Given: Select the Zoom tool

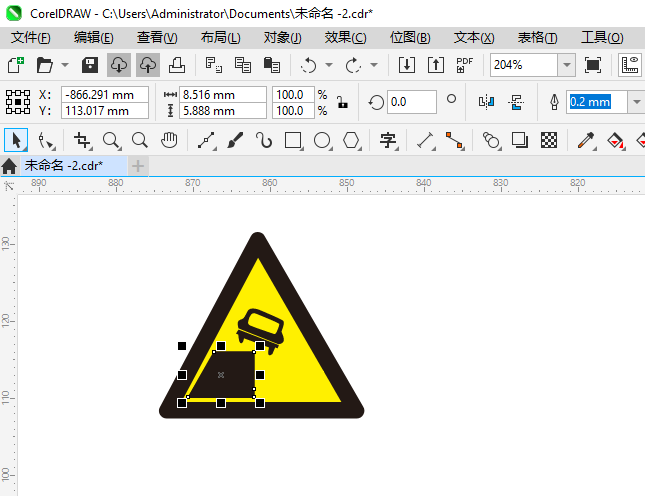Looking at the screenshot, I should pyautogui.click(x=111, y=140).
